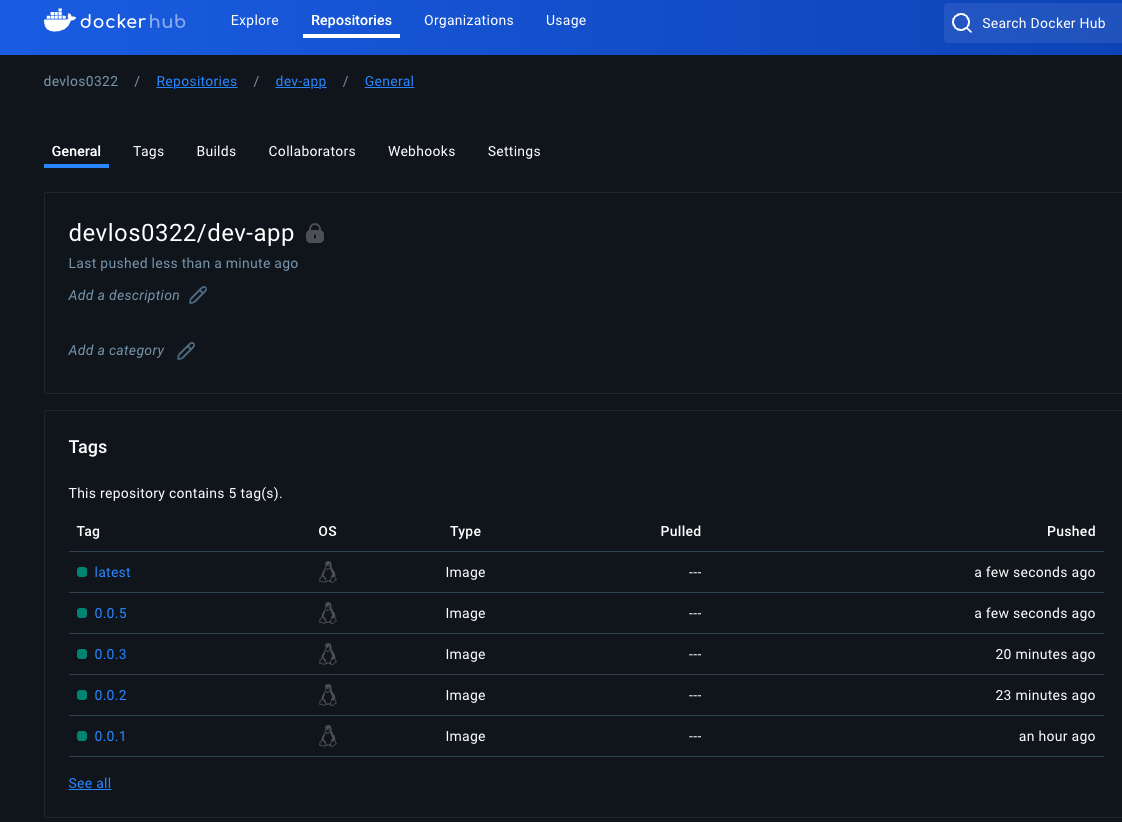Open the repository Settings tab

(514, 152)
